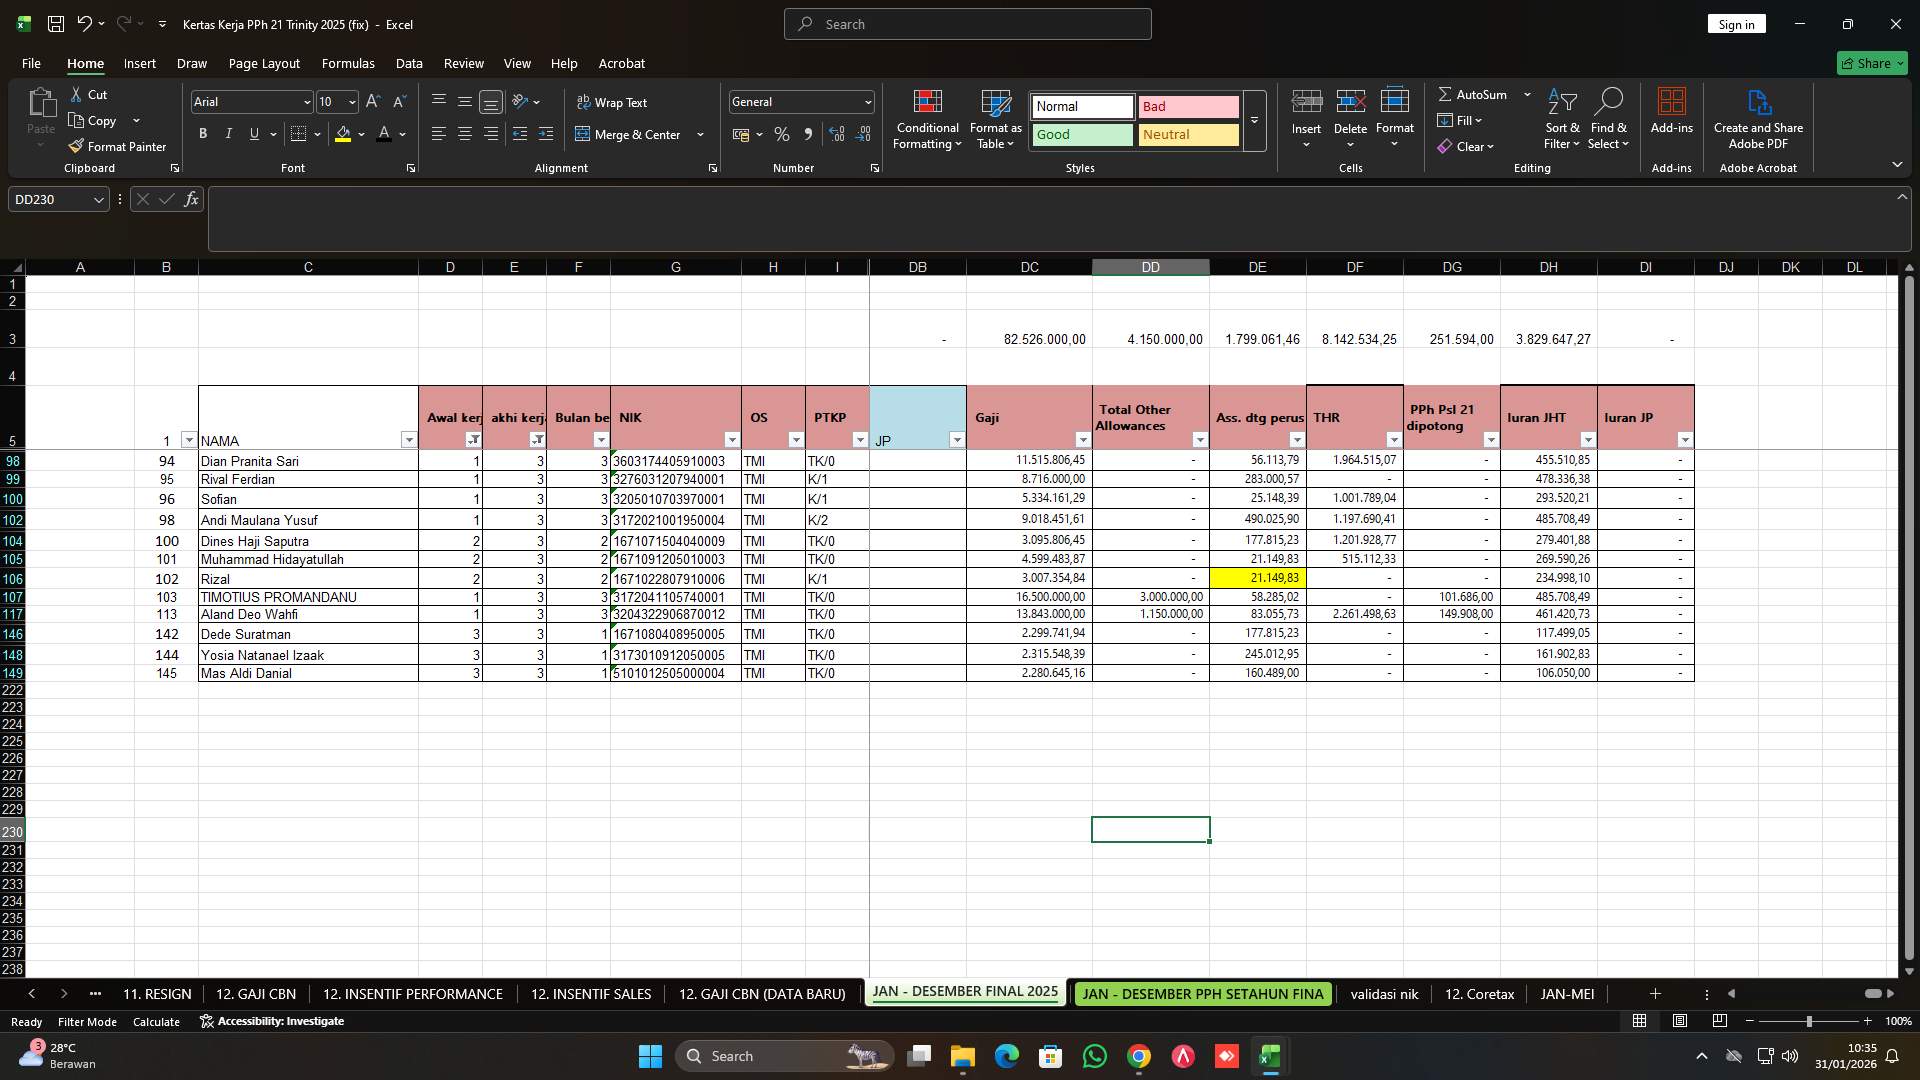Click the Wrap Text icon
Image resolution: width=1920 pixels, height=1080 pixels.
[x=583, y=102]
